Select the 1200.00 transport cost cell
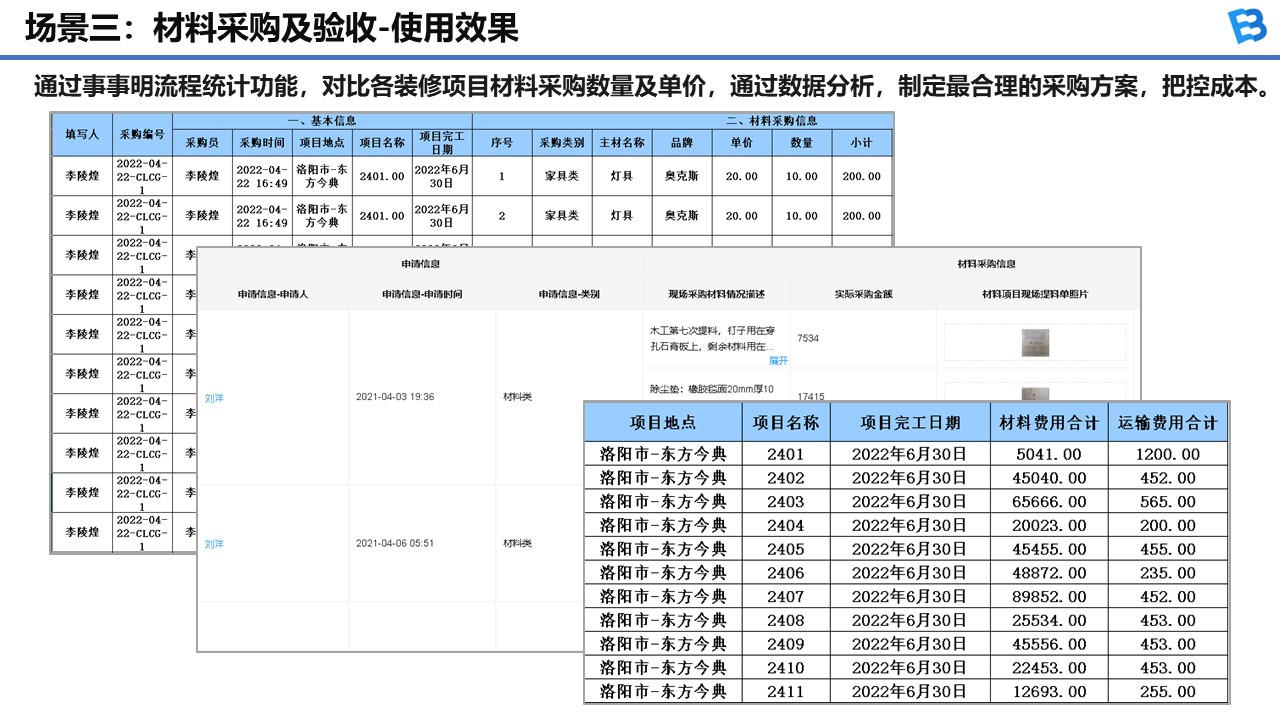The width and height of the screenshot is (1280, 720). pyautogui.click(x=1169, y=454)
